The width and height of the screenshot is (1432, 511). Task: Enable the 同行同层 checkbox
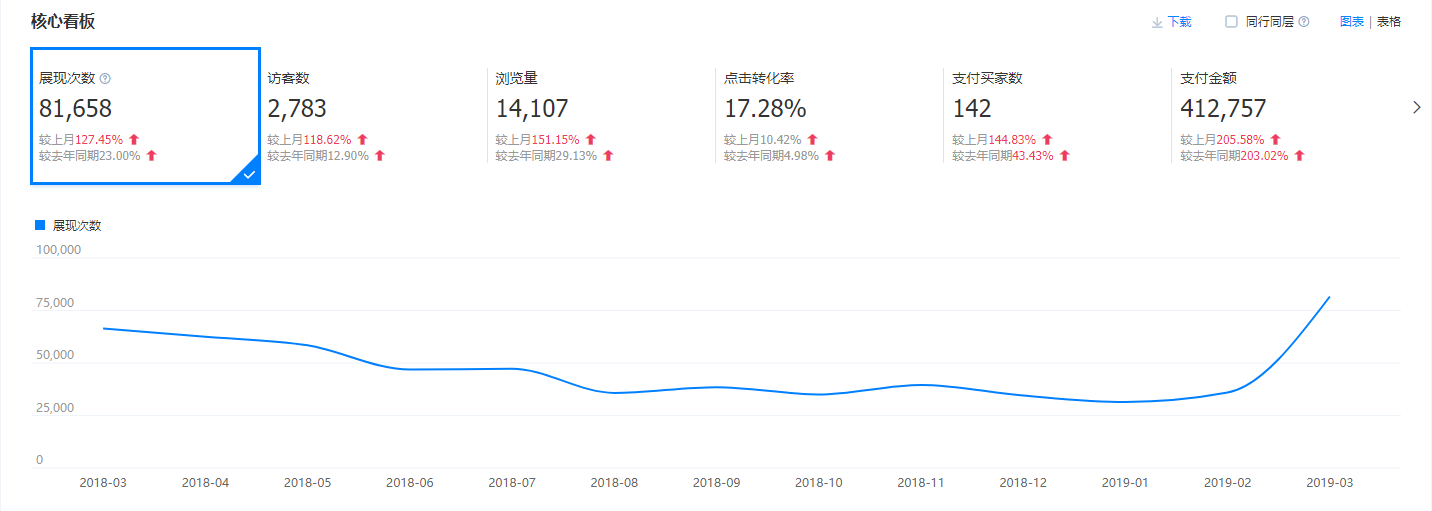[x=1231, y=21]
